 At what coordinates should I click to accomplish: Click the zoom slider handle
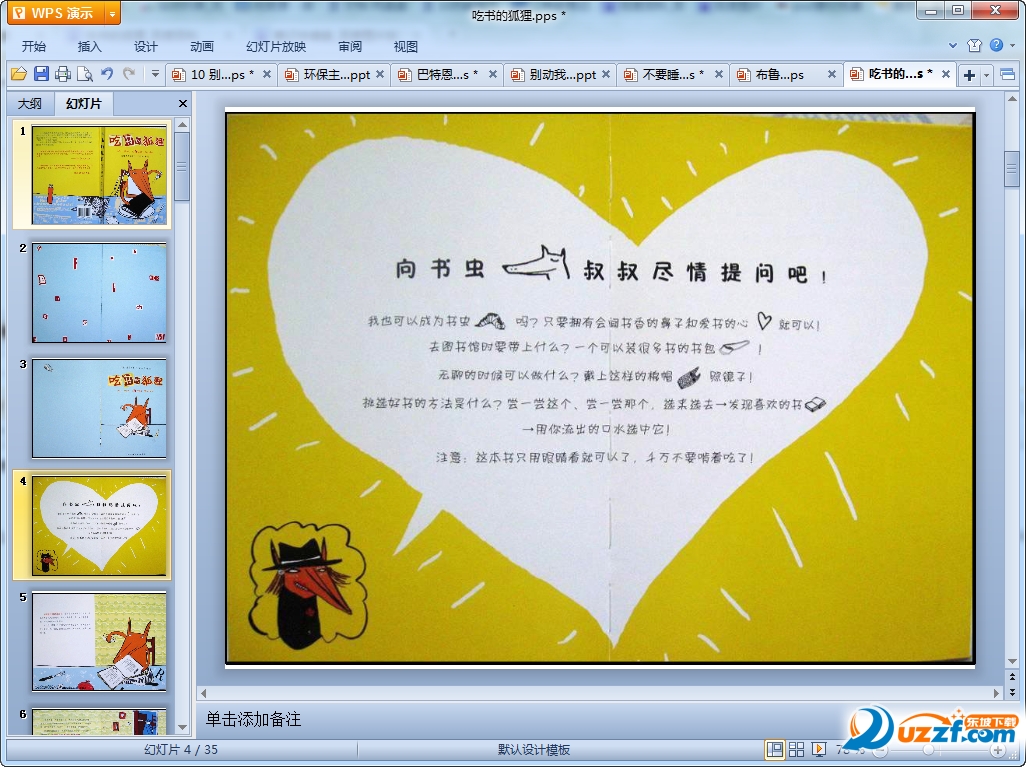tap(927, 750)
